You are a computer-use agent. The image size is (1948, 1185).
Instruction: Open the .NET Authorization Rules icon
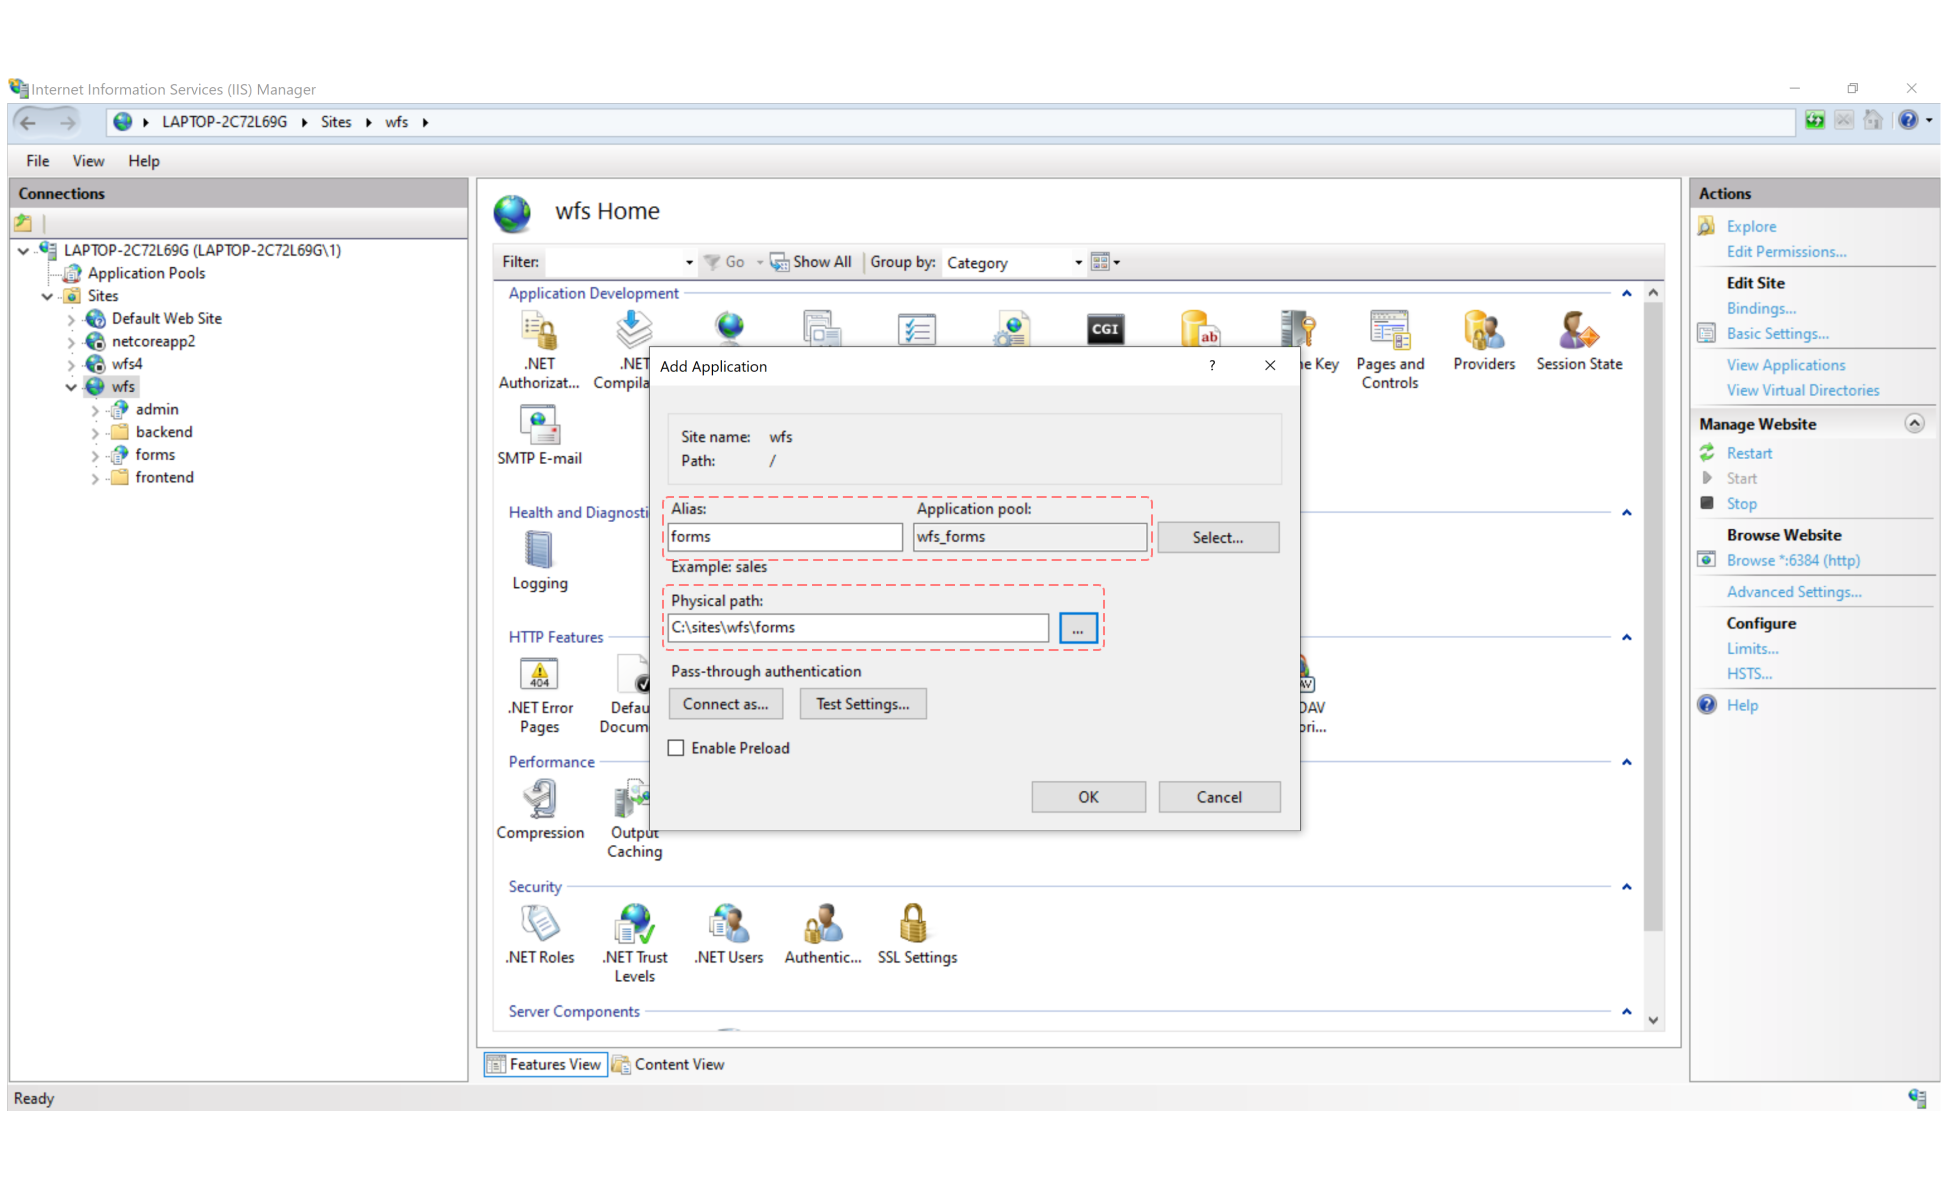coord(539,349)
